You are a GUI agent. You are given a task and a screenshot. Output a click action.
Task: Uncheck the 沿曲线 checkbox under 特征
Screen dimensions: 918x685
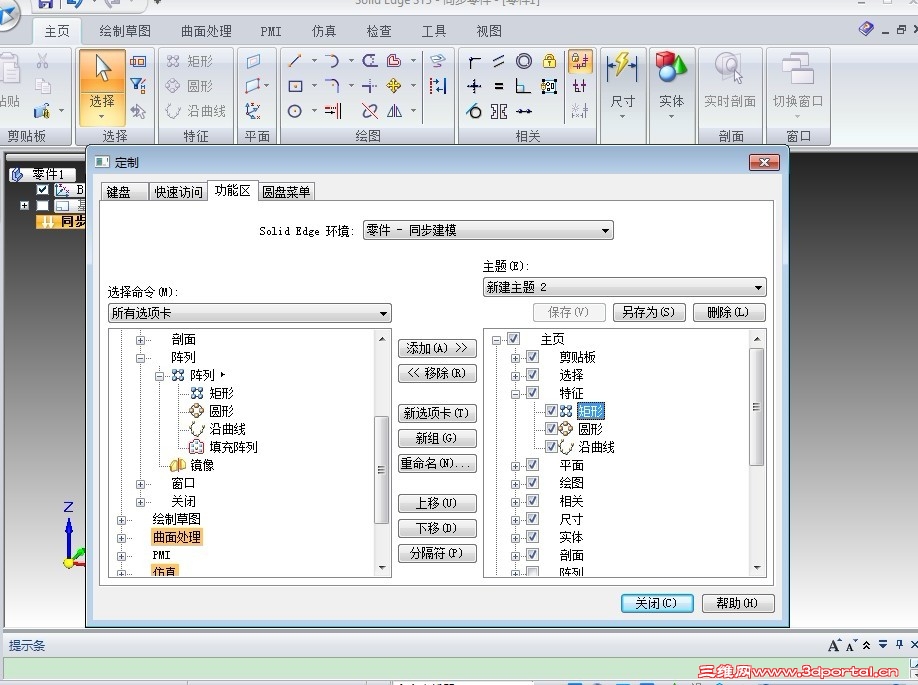(551, 447)
